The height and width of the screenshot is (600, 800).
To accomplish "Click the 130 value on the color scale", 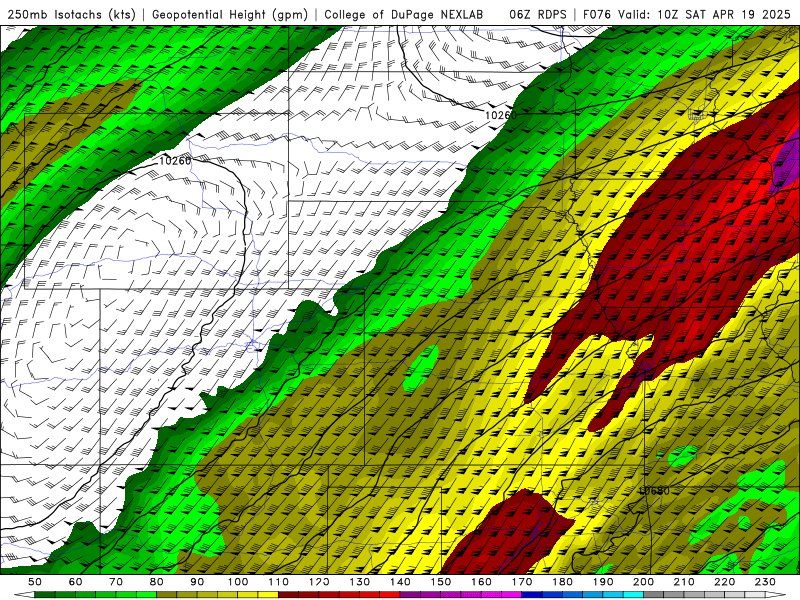I will pos(360,582).
